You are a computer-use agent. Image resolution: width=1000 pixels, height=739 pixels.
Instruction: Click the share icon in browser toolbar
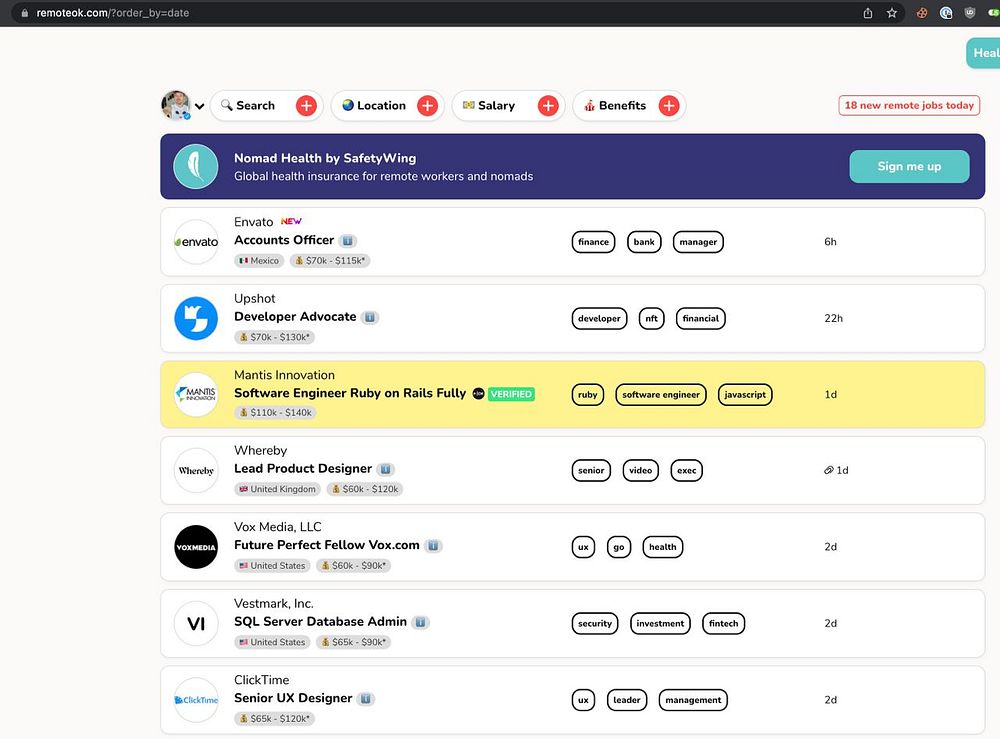click(x=867, y=13)
